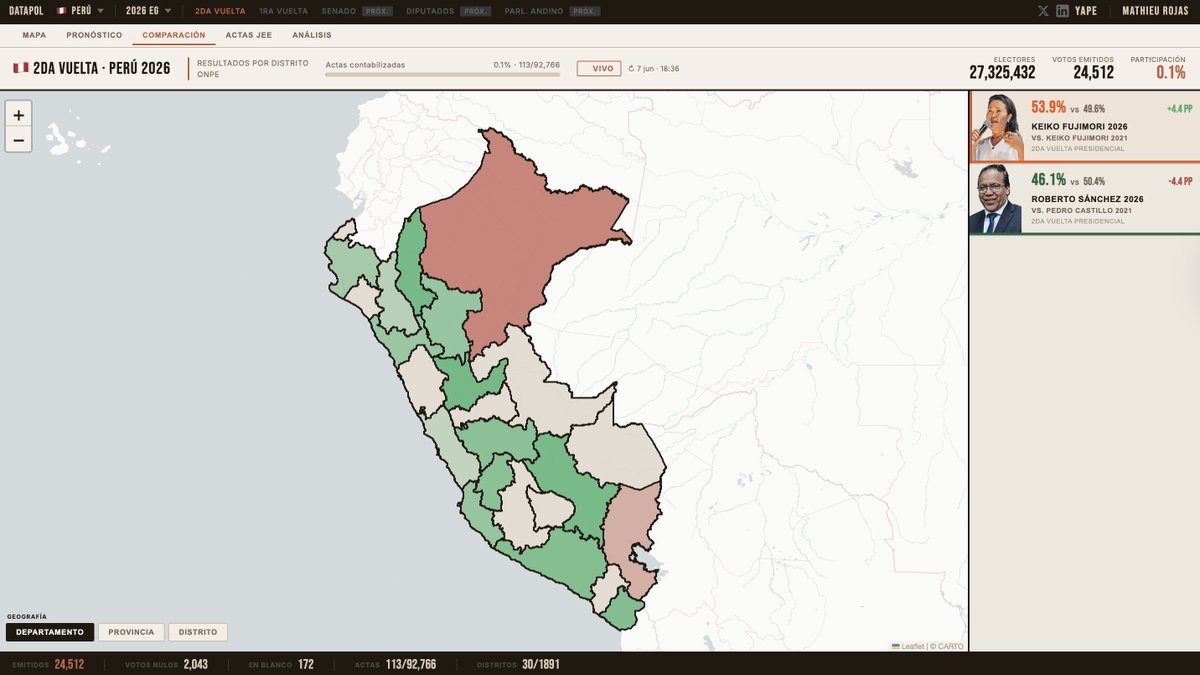This screenshot has height=675, width=1200.
Task: Select the 1RA VUELTA top nav item
Action: 283,11
